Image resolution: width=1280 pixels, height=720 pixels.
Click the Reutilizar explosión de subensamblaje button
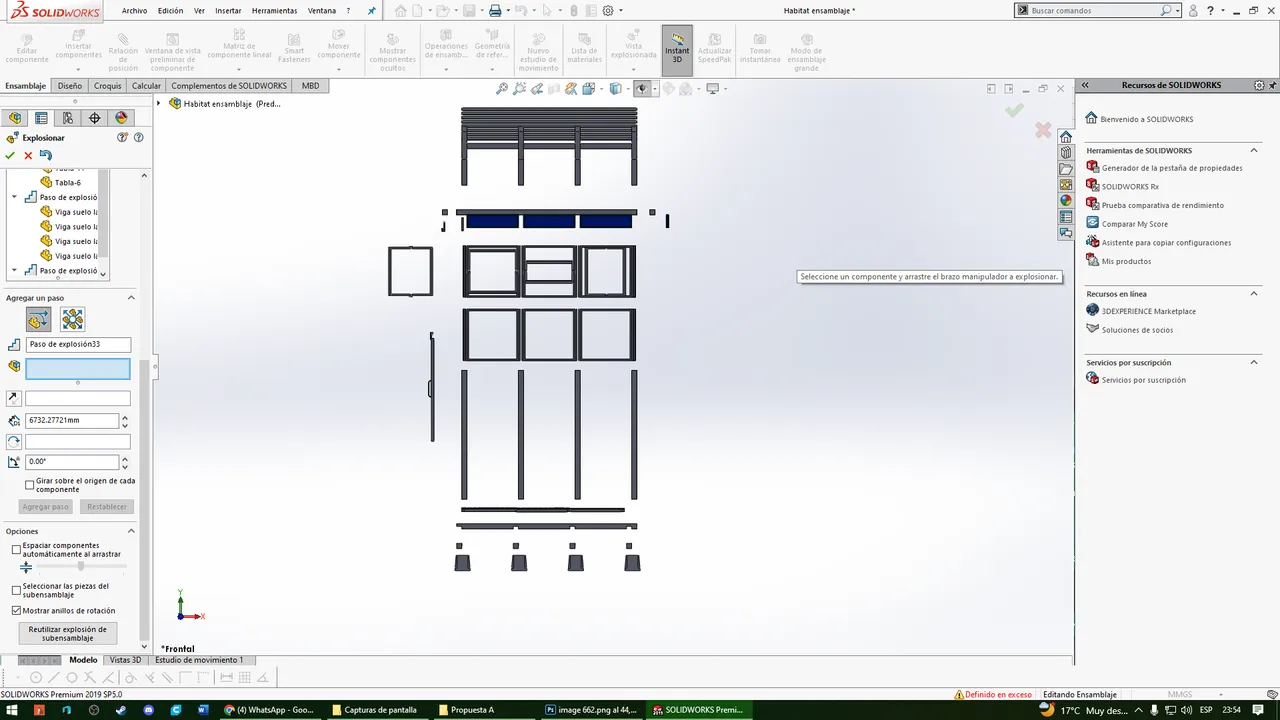(67, 633)
